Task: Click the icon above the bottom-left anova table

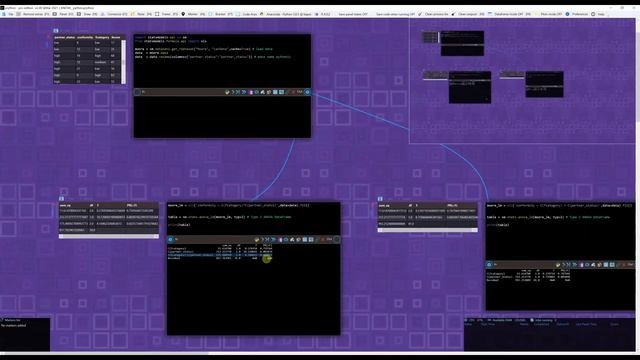Action: [x=62, y=198]
